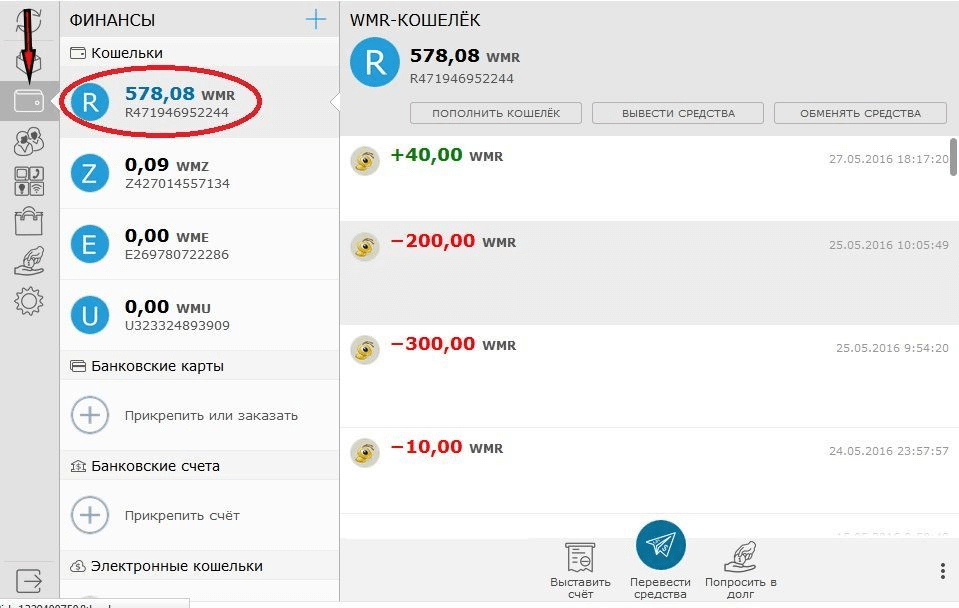This screenshot has width=959, height=608.
Task: Click the Прикрепить или заказать link text
Action: tap(211, 415)
